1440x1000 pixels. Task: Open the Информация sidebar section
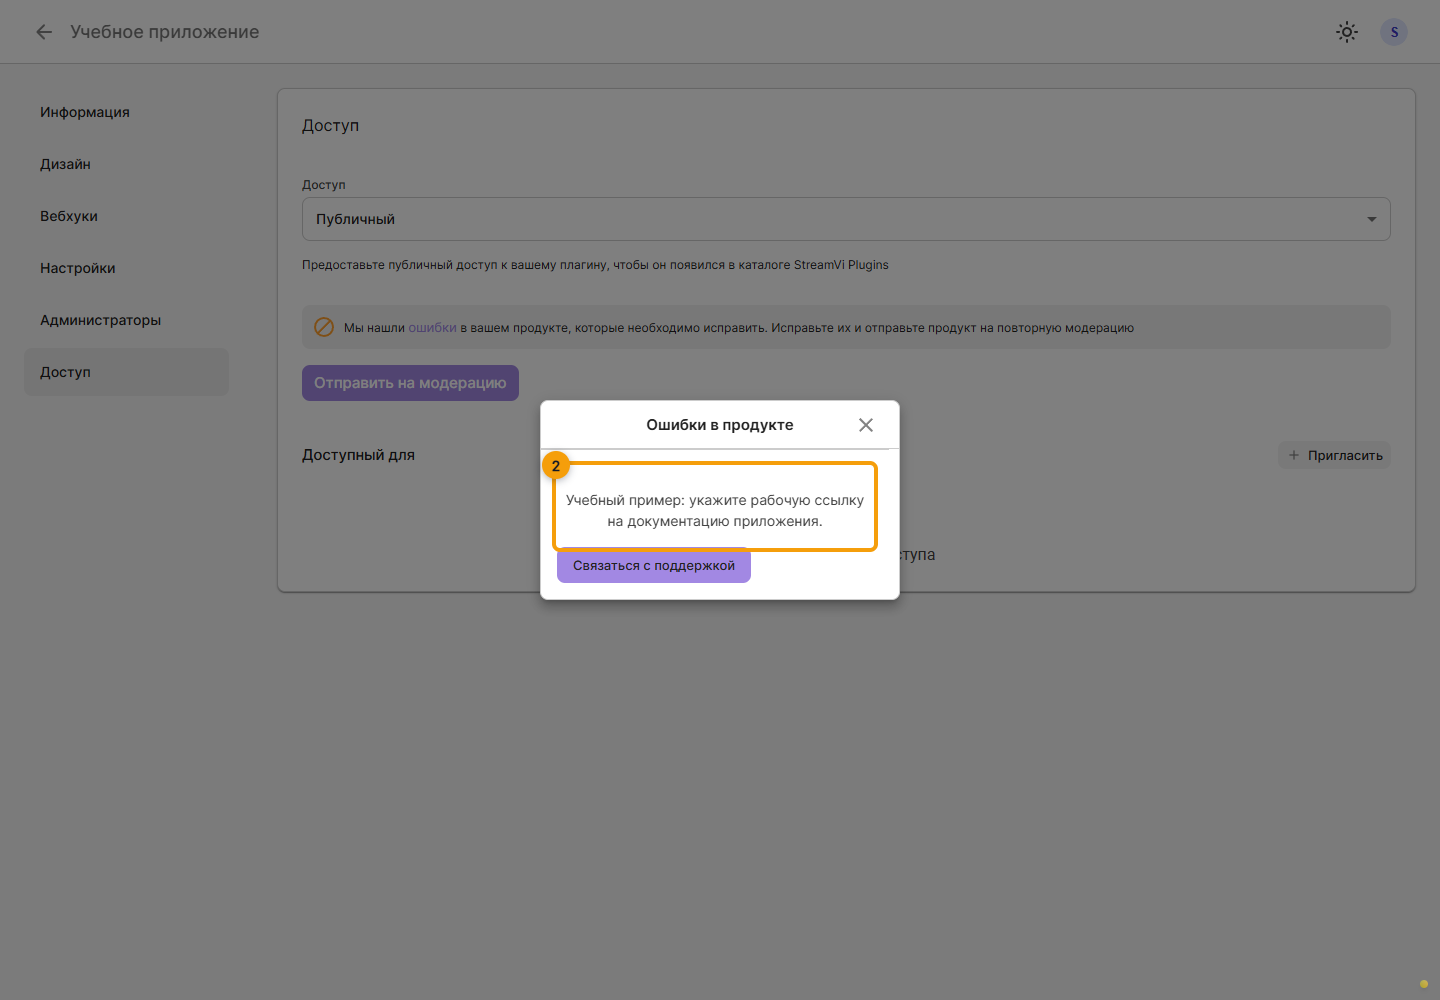pos(85,112)
